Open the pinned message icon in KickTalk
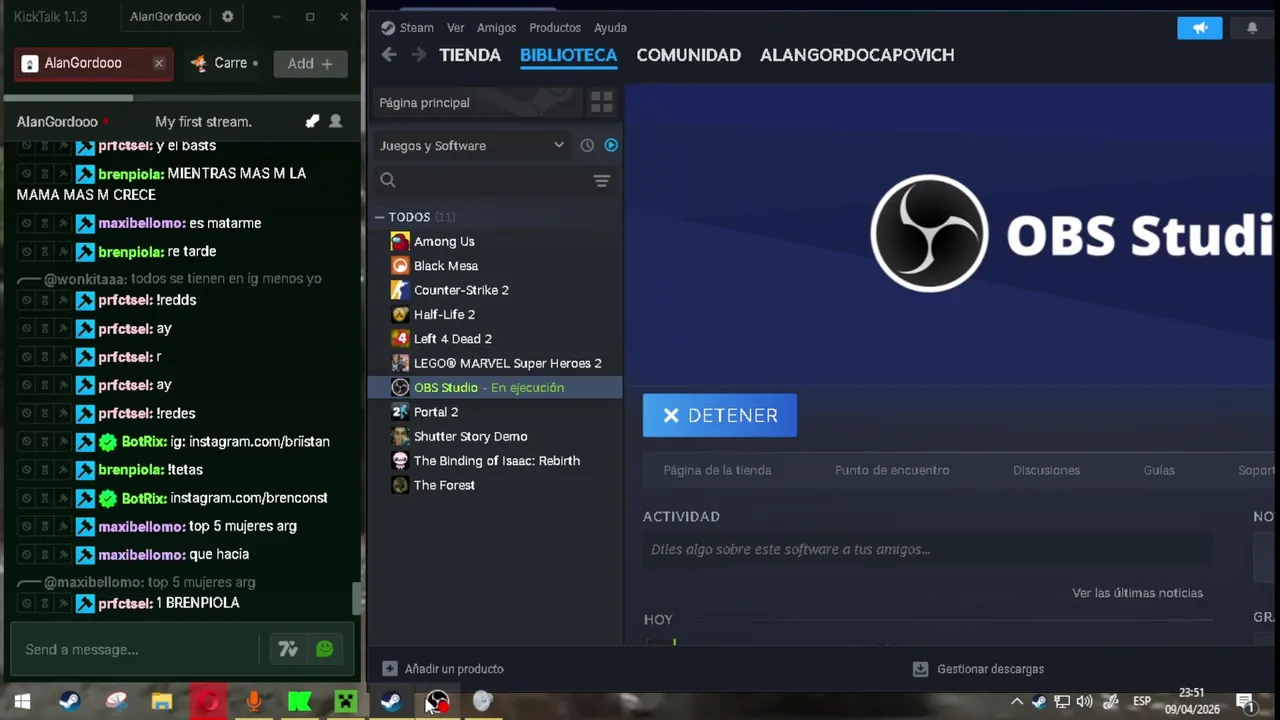This screenshot has height=720, width=1280. point(312,121)
